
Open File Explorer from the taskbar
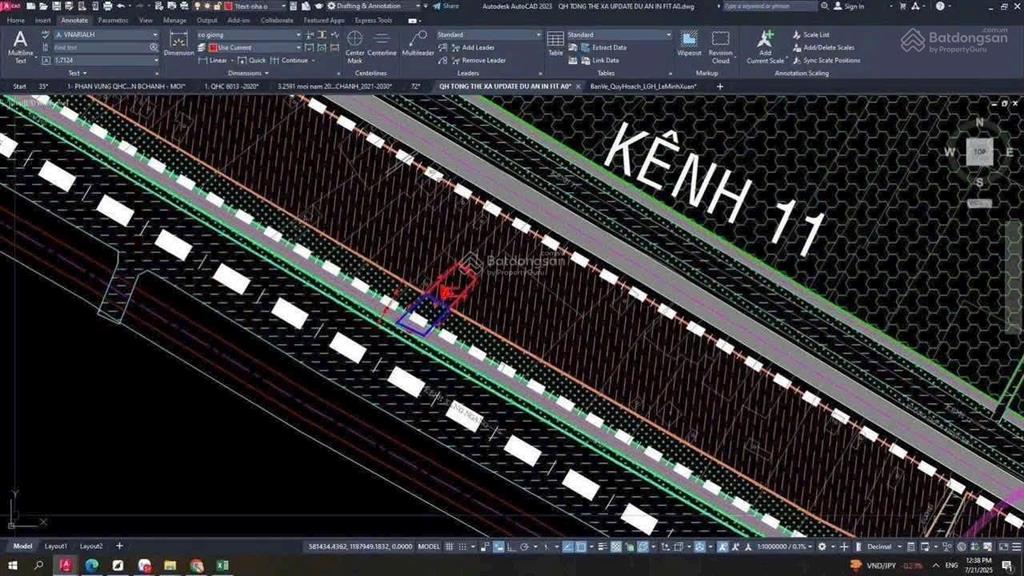click(170, 565)
